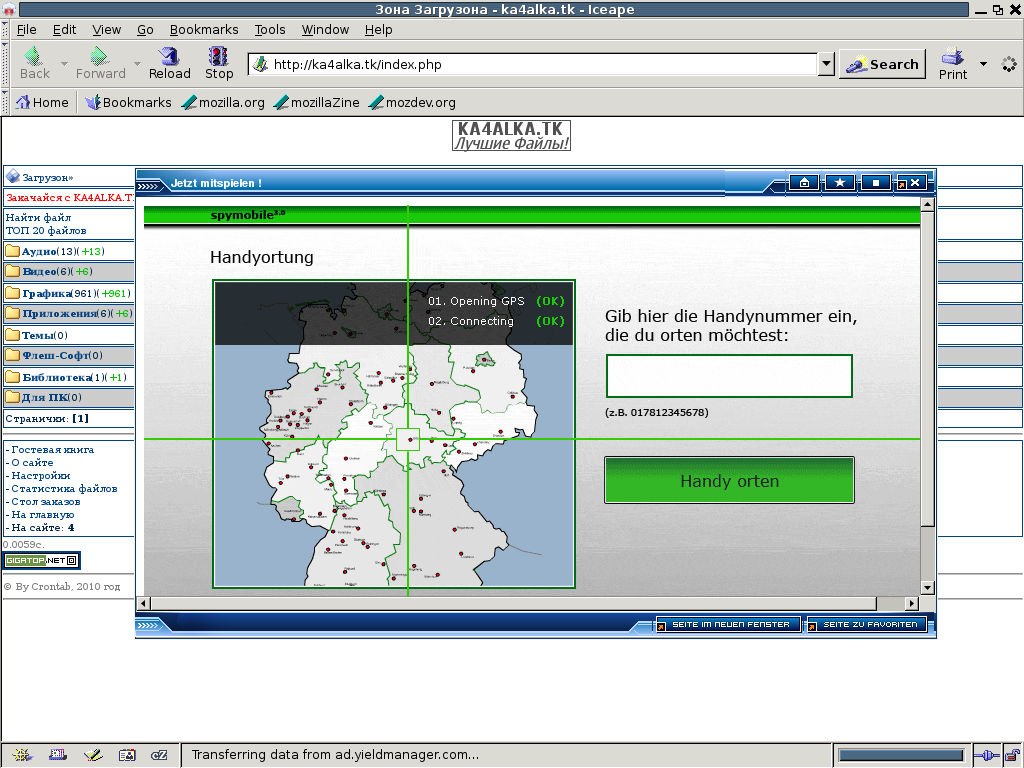Click the star icon in ad popup header
Viewport: 1024px width, 768px height.
(x=840, y=183)
